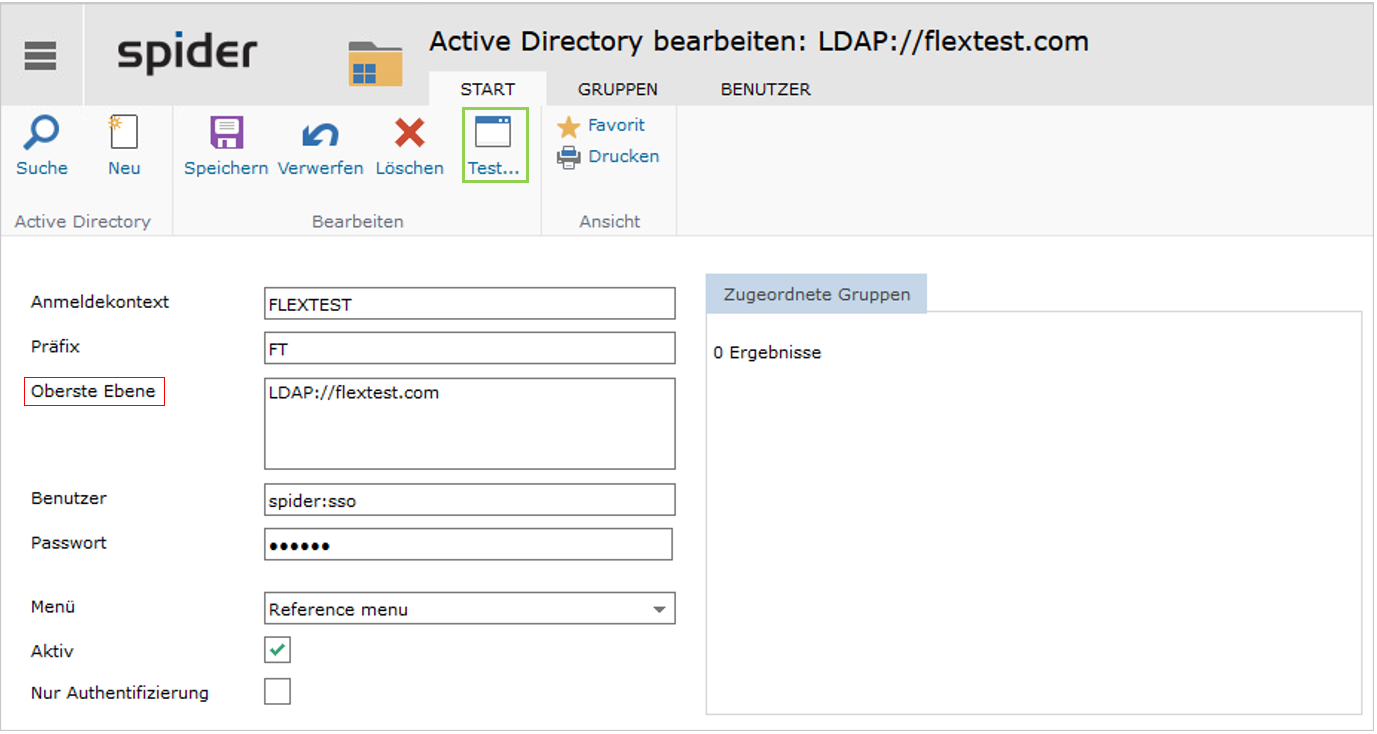Edit the Oberste Ebene text area
This screenshot has height=734, width=1377.
(x=470, y=424)
